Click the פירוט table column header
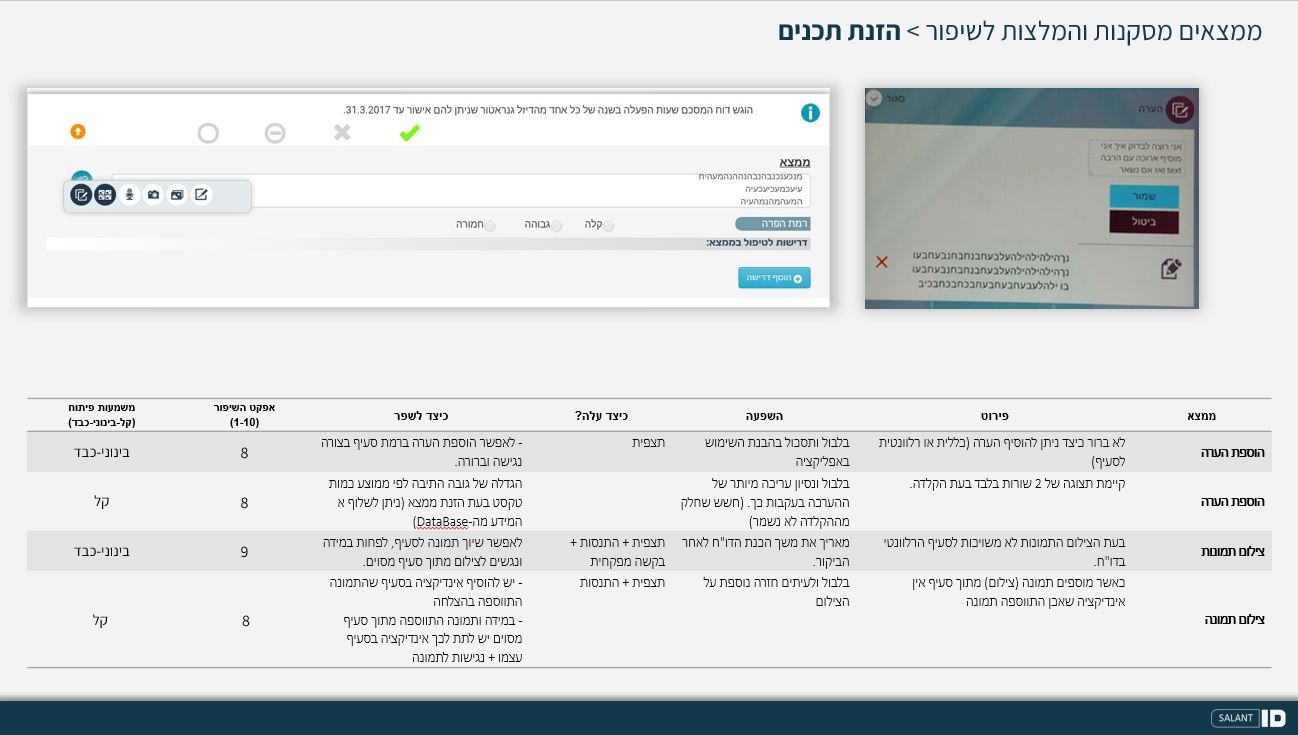The height and width of the screenshot is (735, 1298). click(x=993, y=416)
